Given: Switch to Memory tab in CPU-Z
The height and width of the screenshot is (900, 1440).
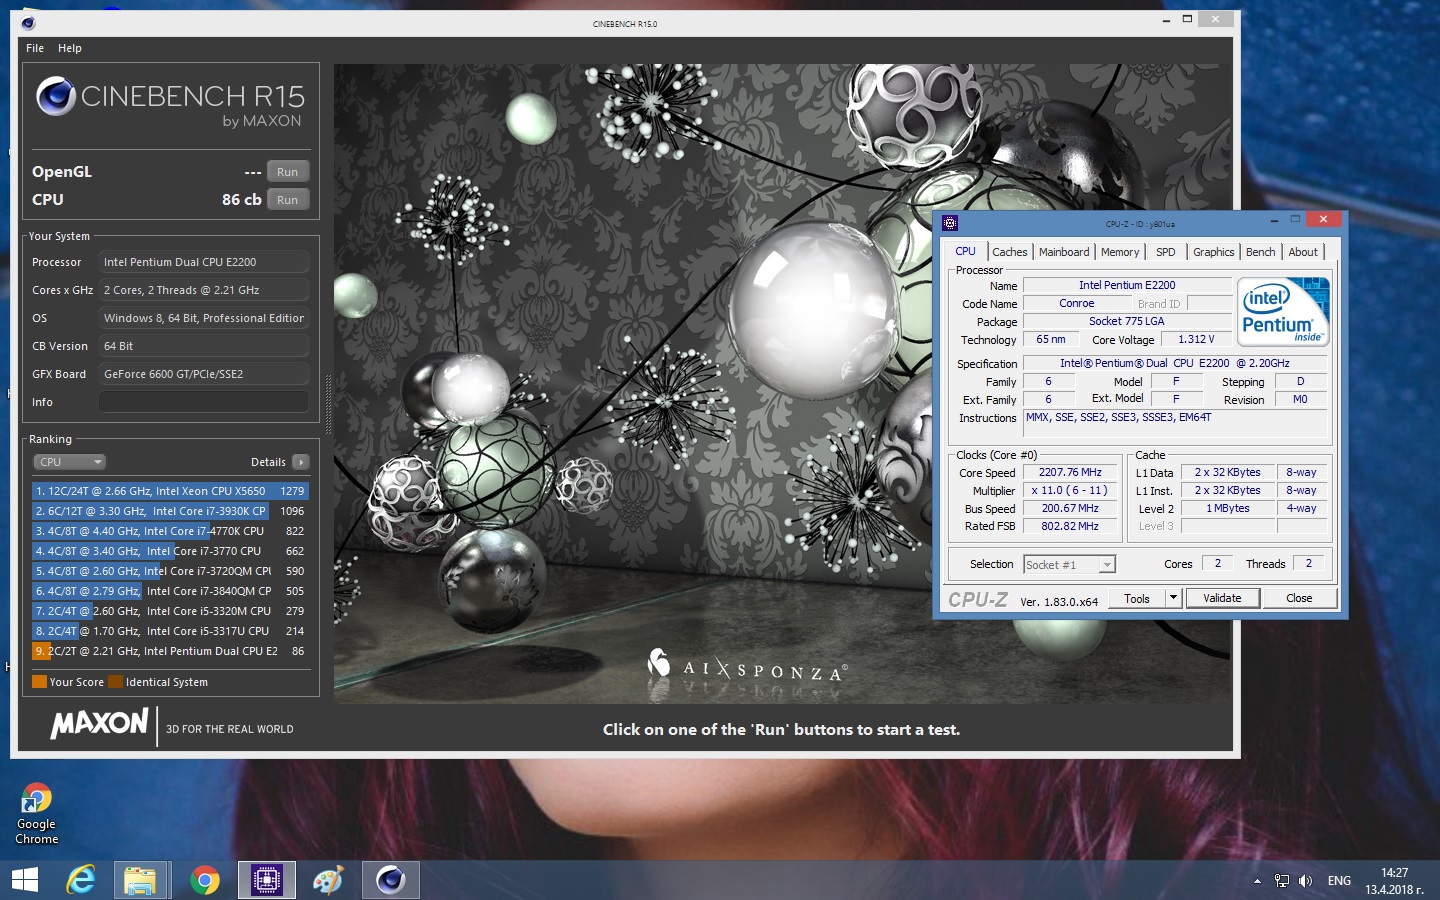Looking at the screenshot, I should click(1120, 252).
